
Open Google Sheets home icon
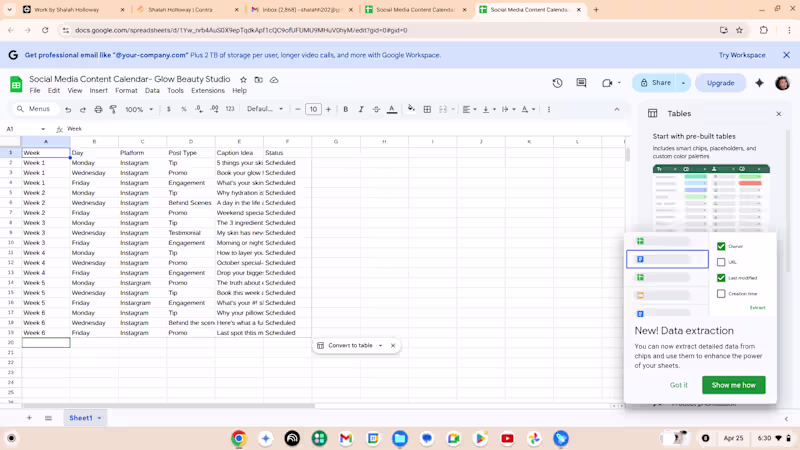[16, 84]
